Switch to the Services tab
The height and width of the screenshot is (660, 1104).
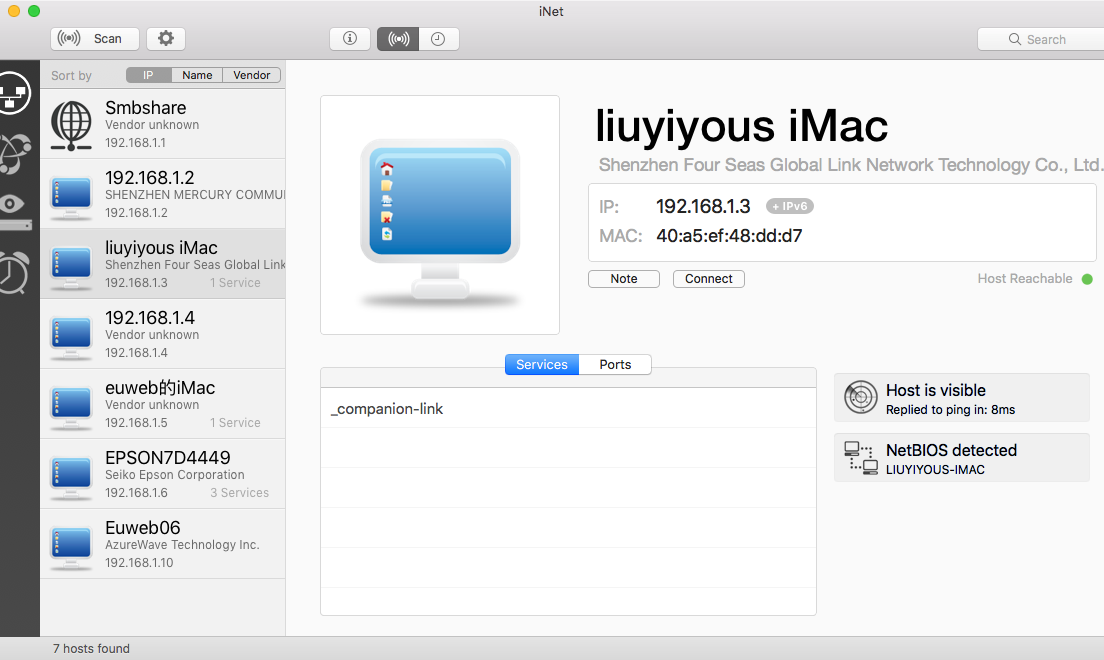(542, 365)
